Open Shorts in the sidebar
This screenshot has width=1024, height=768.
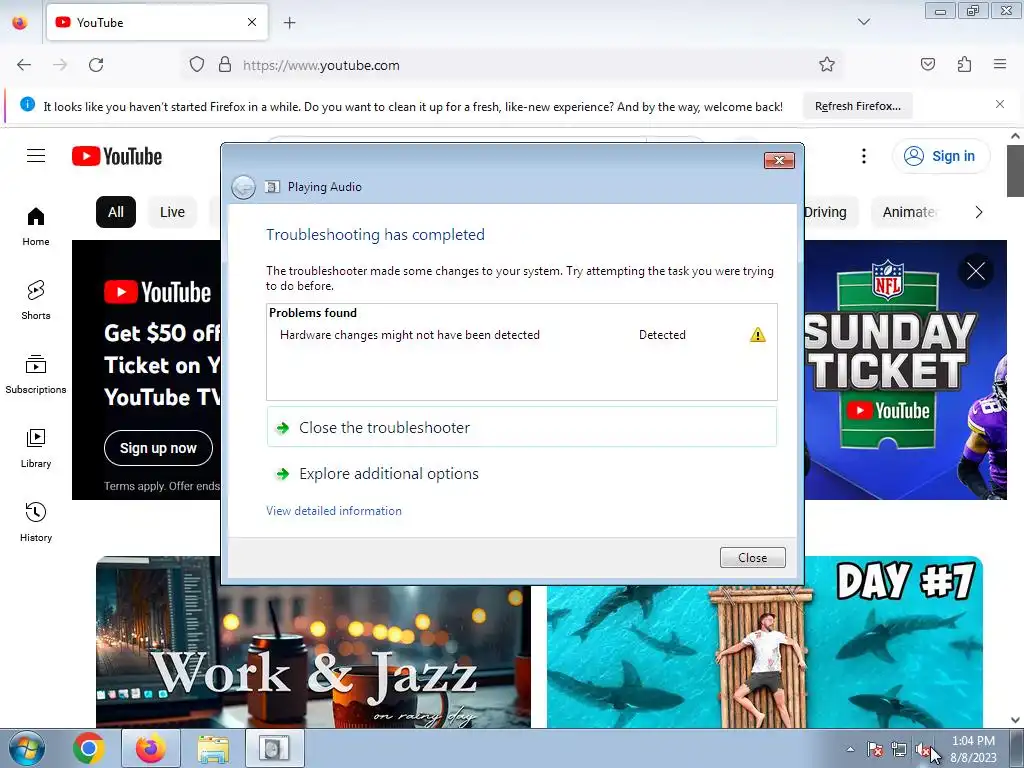pyautogui.click(x=36, y=300)
